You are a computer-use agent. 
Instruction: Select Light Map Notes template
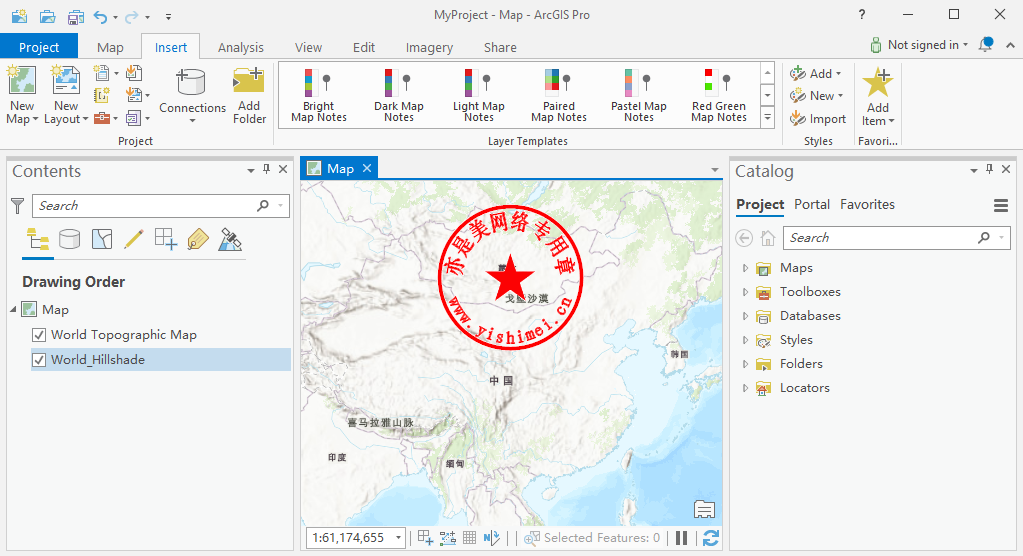pyautogui.click(x=478, y=95)
